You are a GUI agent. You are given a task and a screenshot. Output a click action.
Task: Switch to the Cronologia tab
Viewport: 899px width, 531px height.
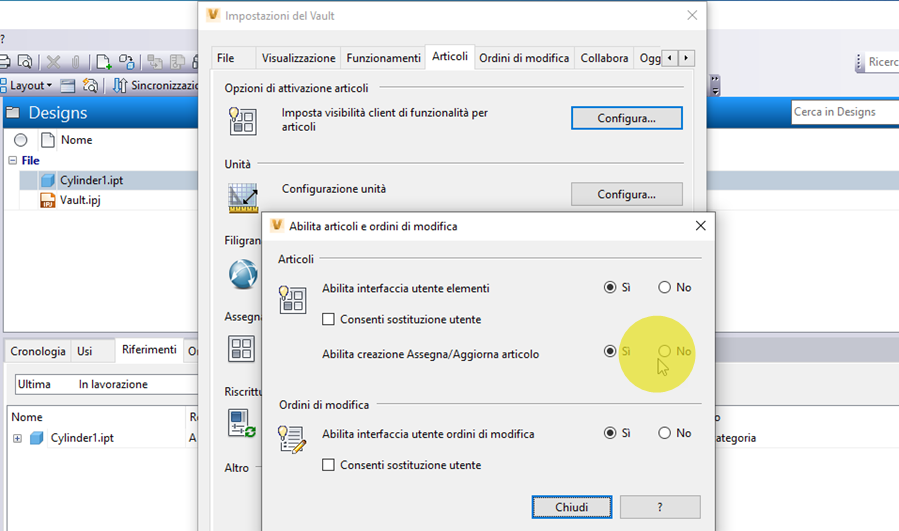[38, 351]
